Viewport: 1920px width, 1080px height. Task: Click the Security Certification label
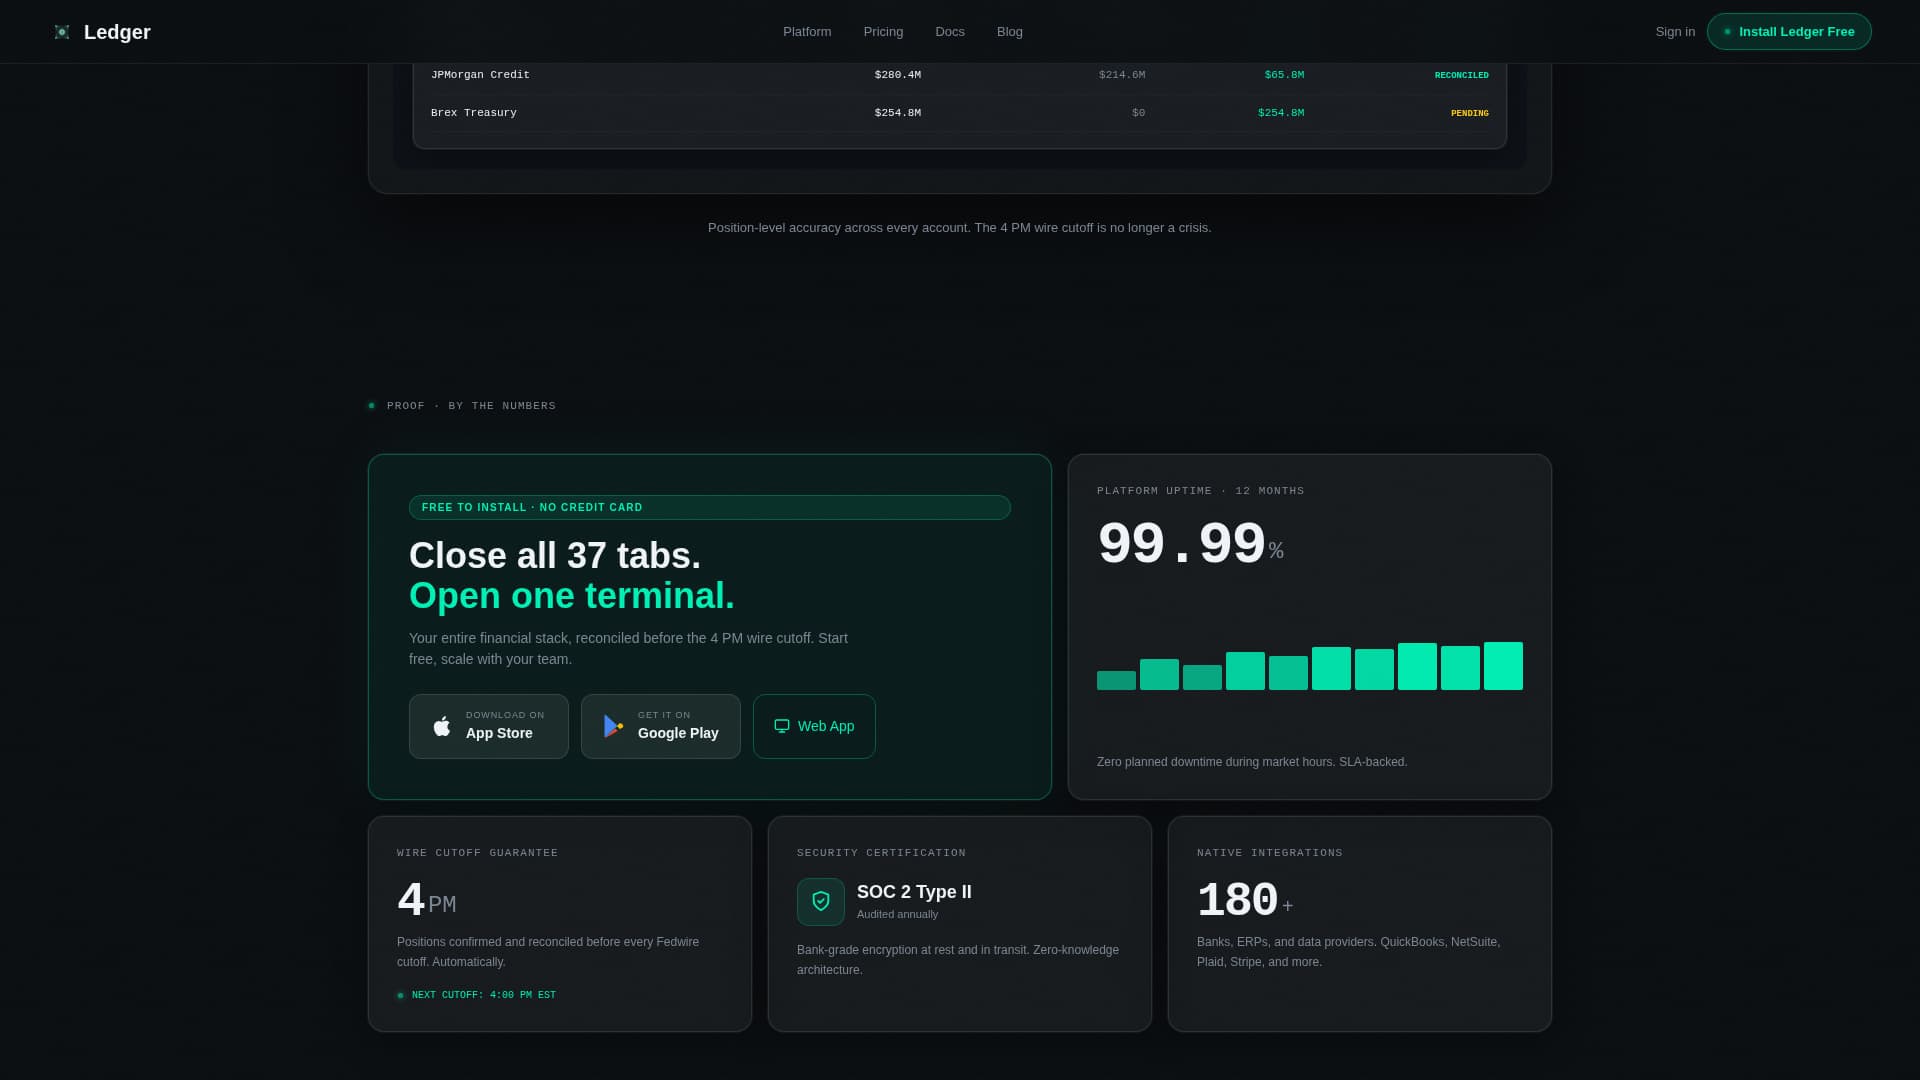[x=881, y=853]
